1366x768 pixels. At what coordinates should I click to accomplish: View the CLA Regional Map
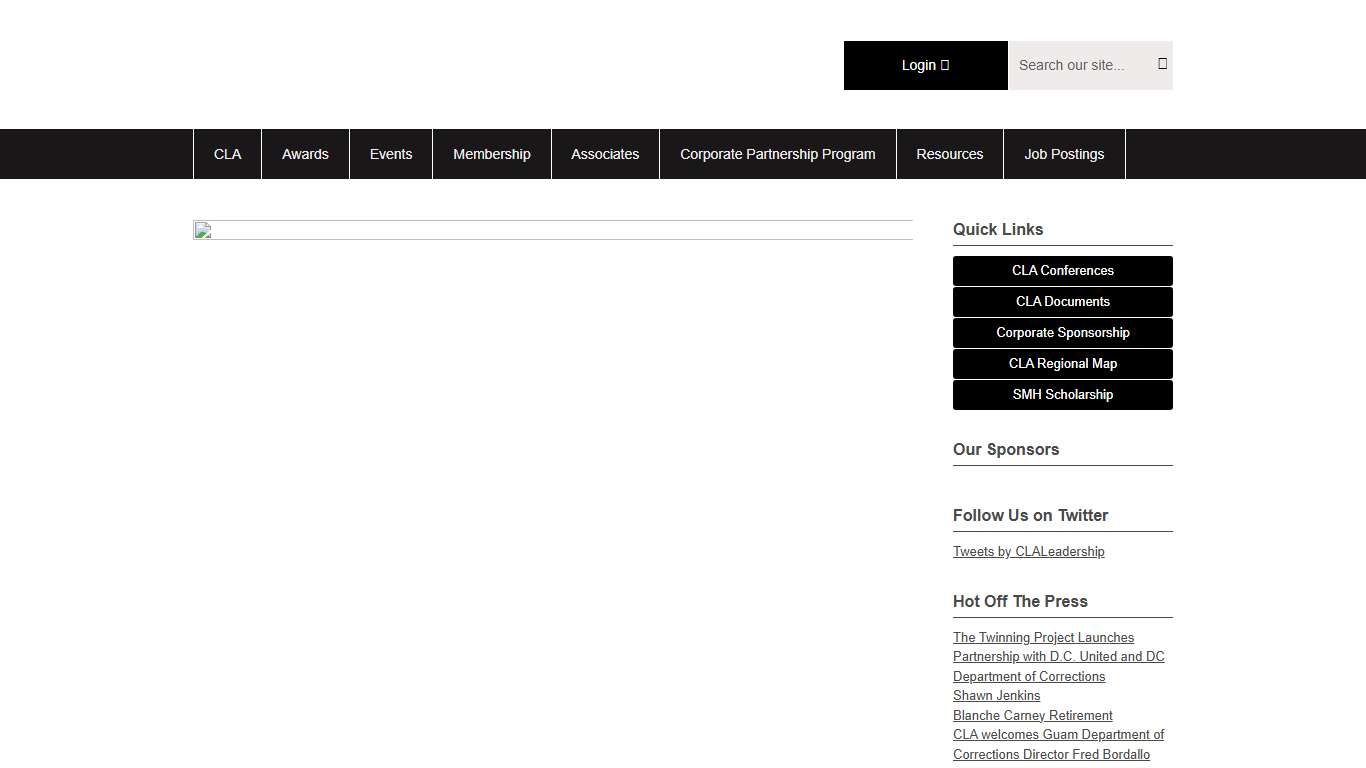(x=1062, y=364)
